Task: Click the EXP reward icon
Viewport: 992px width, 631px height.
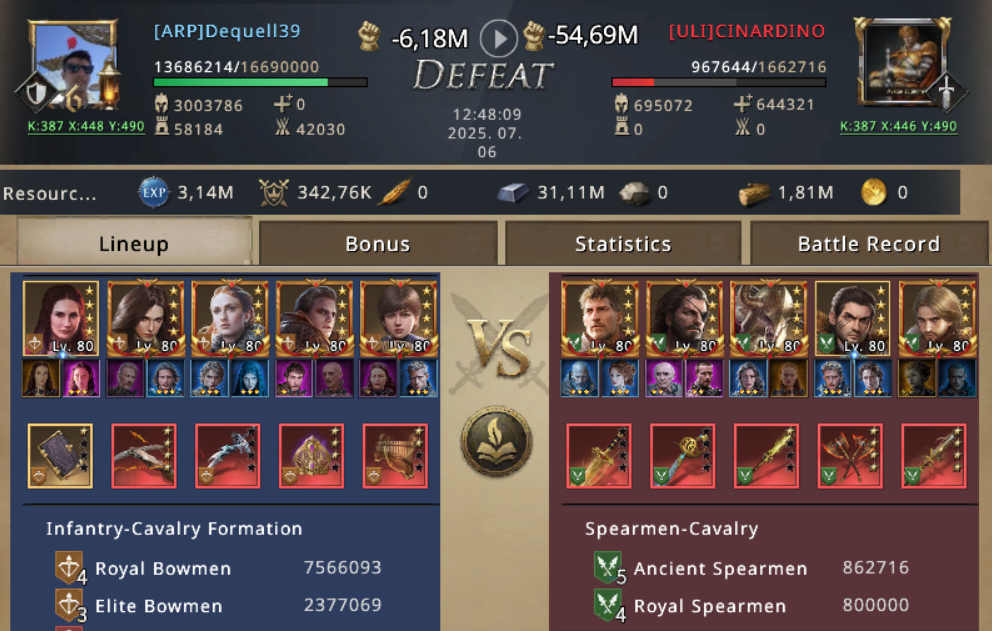Action: pyautogui.click(x=154, y=192)
